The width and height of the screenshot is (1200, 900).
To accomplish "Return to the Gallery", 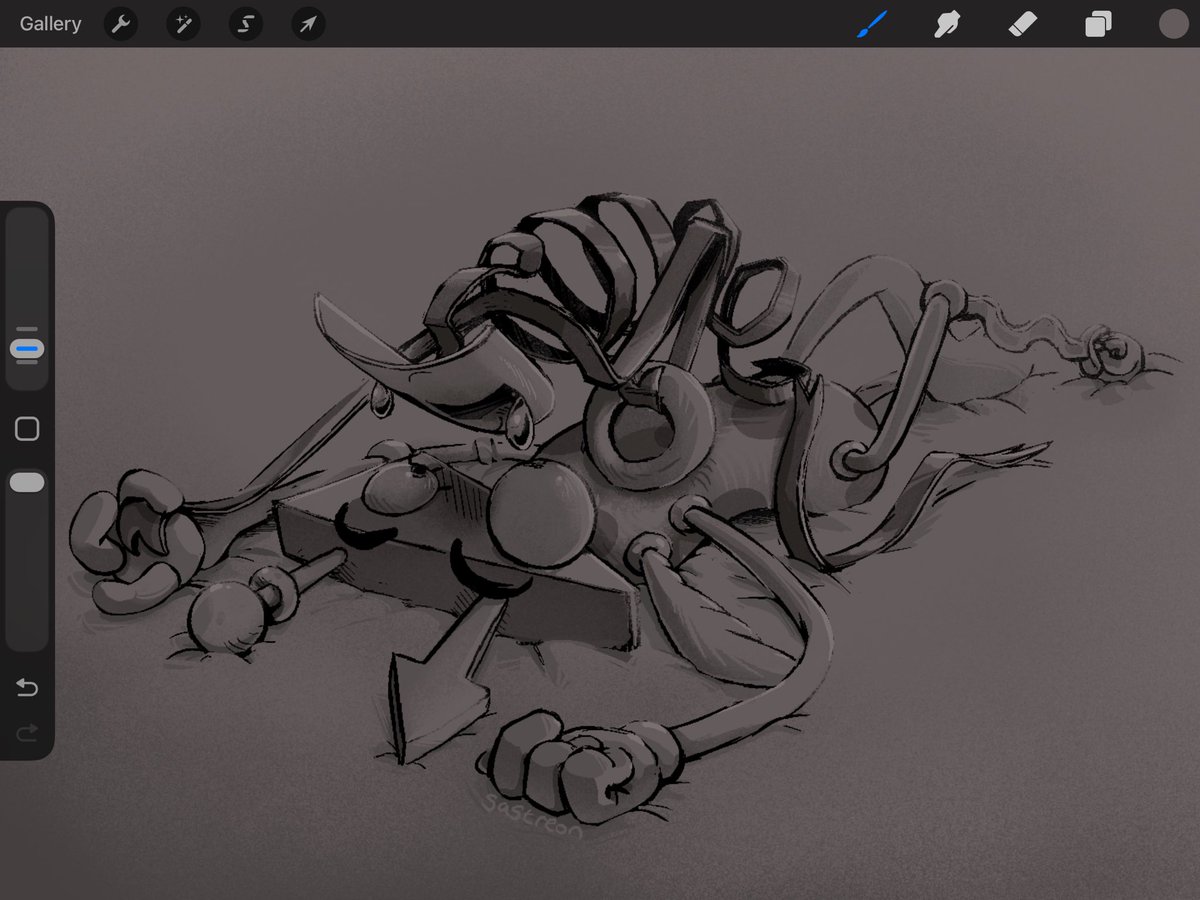I will 50,24.
